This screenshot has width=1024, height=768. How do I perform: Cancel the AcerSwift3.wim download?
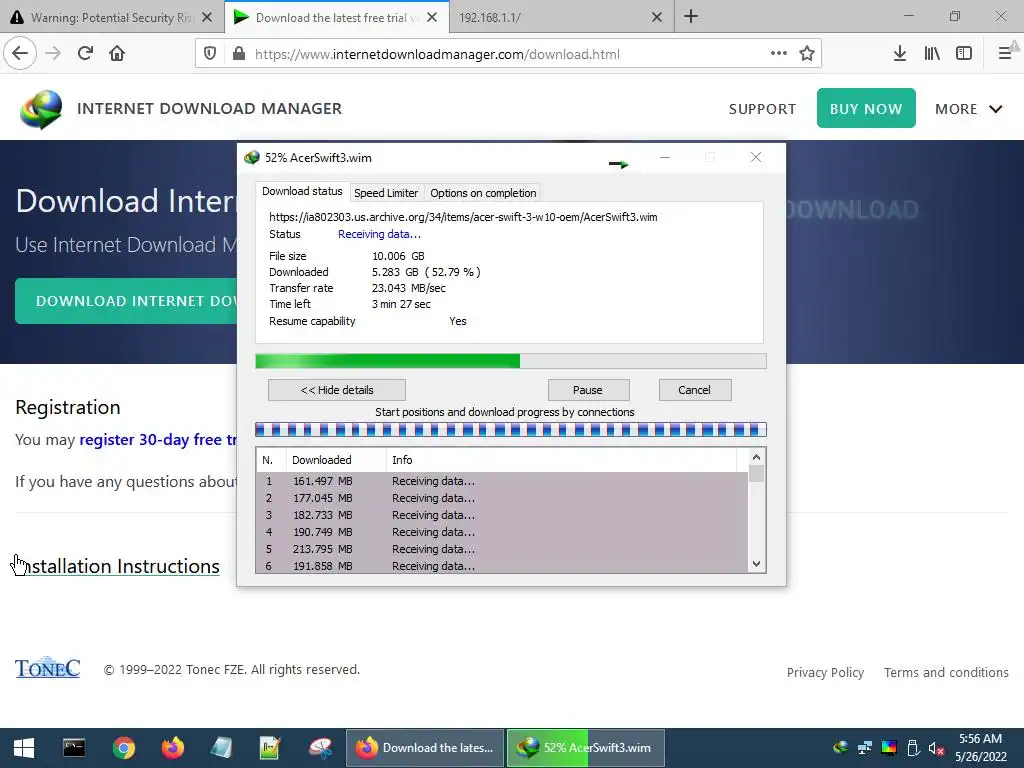(x=695, y=390)
